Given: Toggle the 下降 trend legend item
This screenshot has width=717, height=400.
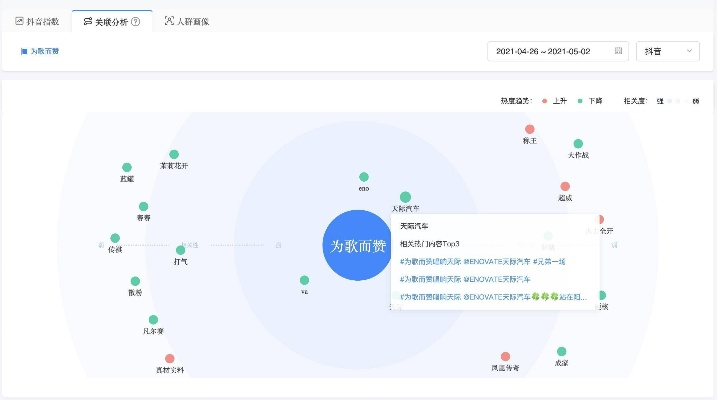Looking at the screenshot, I should point(589,101).
